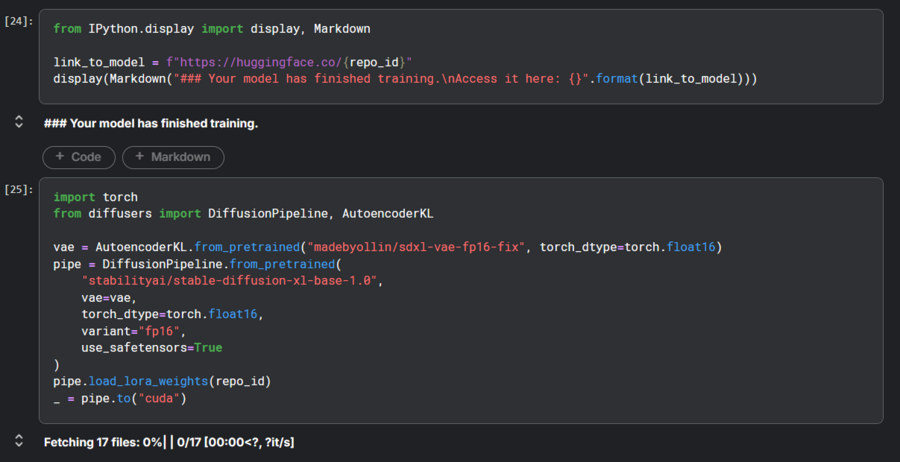Click the 'Fetching 17 files' progress output
This screenshot has width=900, height=462.
pyautogui.click(x=169, y=442)
